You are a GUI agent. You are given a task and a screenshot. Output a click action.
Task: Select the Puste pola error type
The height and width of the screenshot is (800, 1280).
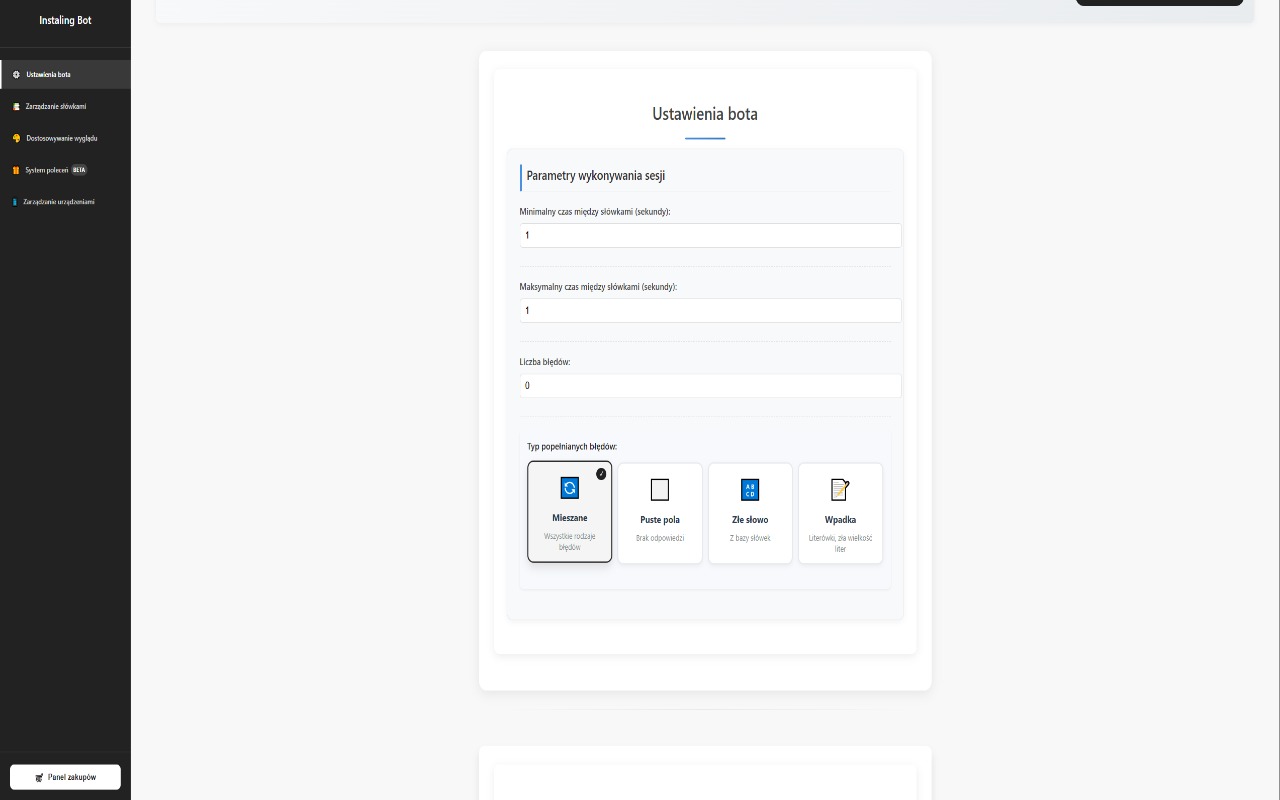[x=659, y=513]
